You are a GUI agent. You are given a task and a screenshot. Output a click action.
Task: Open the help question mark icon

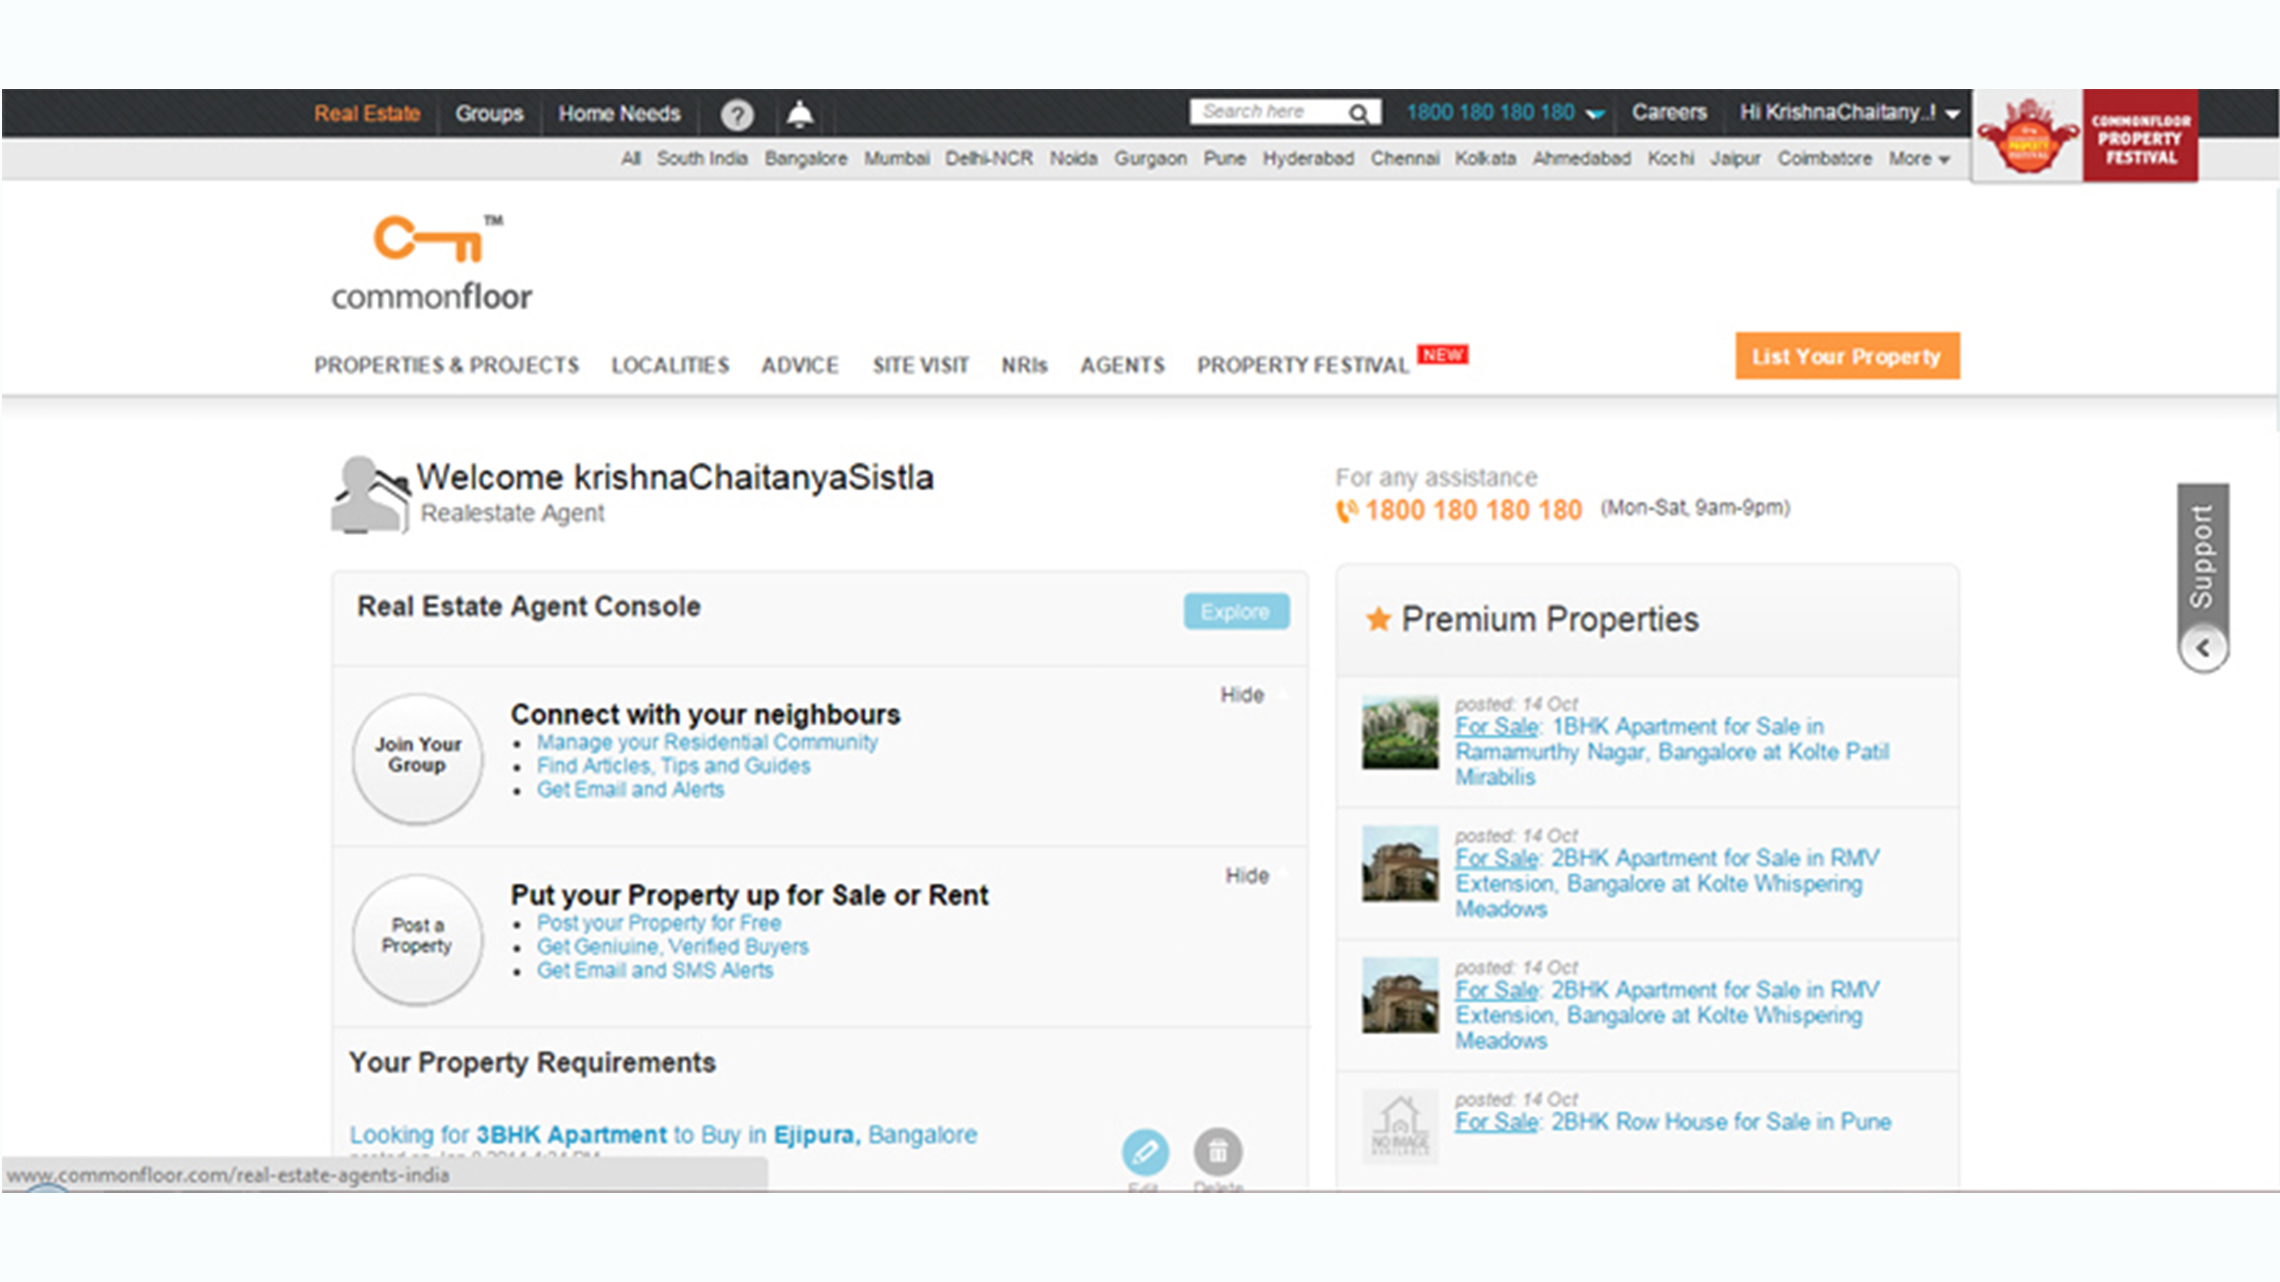737,115
